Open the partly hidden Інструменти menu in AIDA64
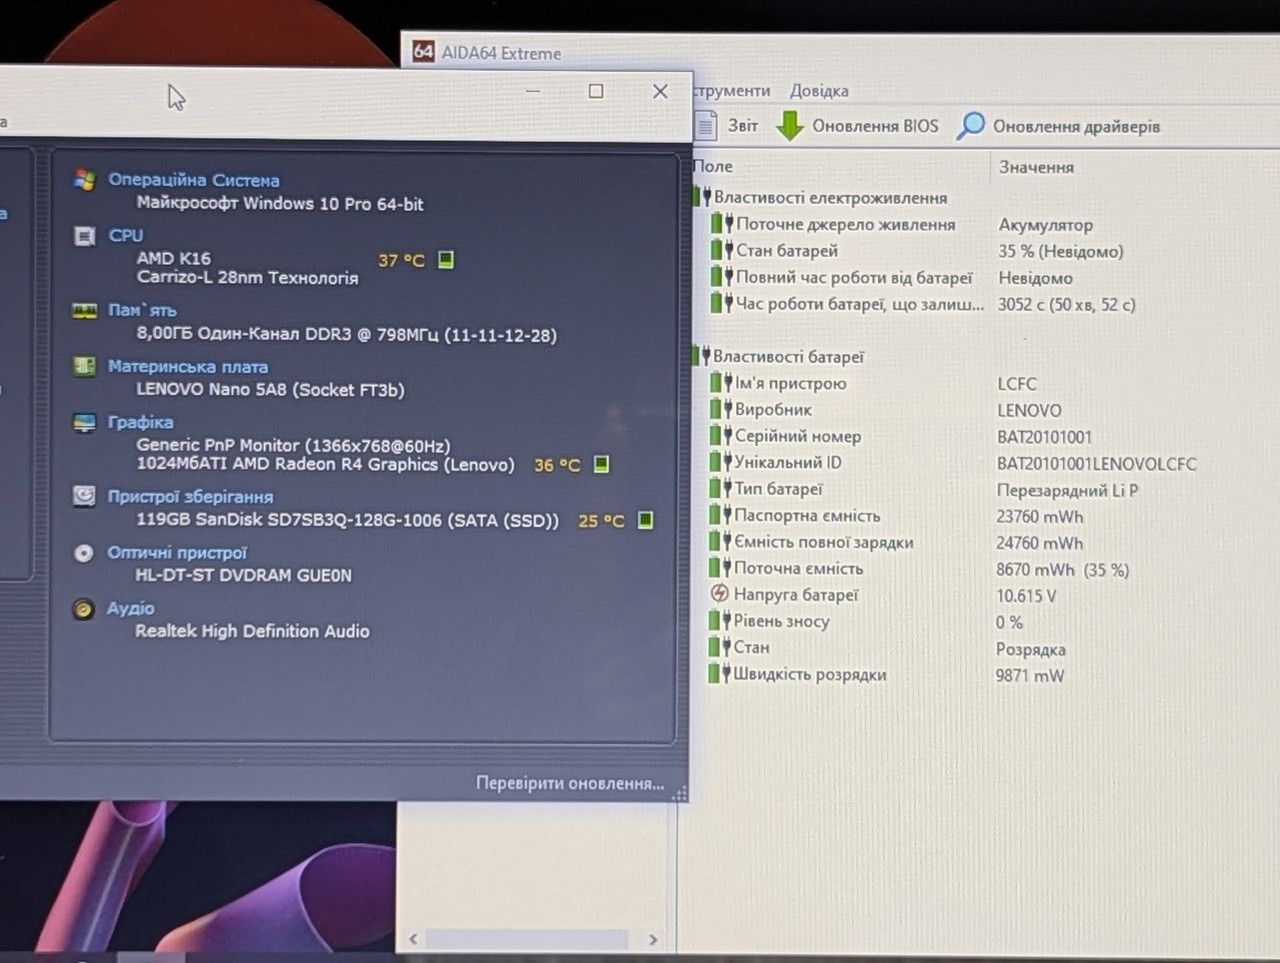 (732, 90)
